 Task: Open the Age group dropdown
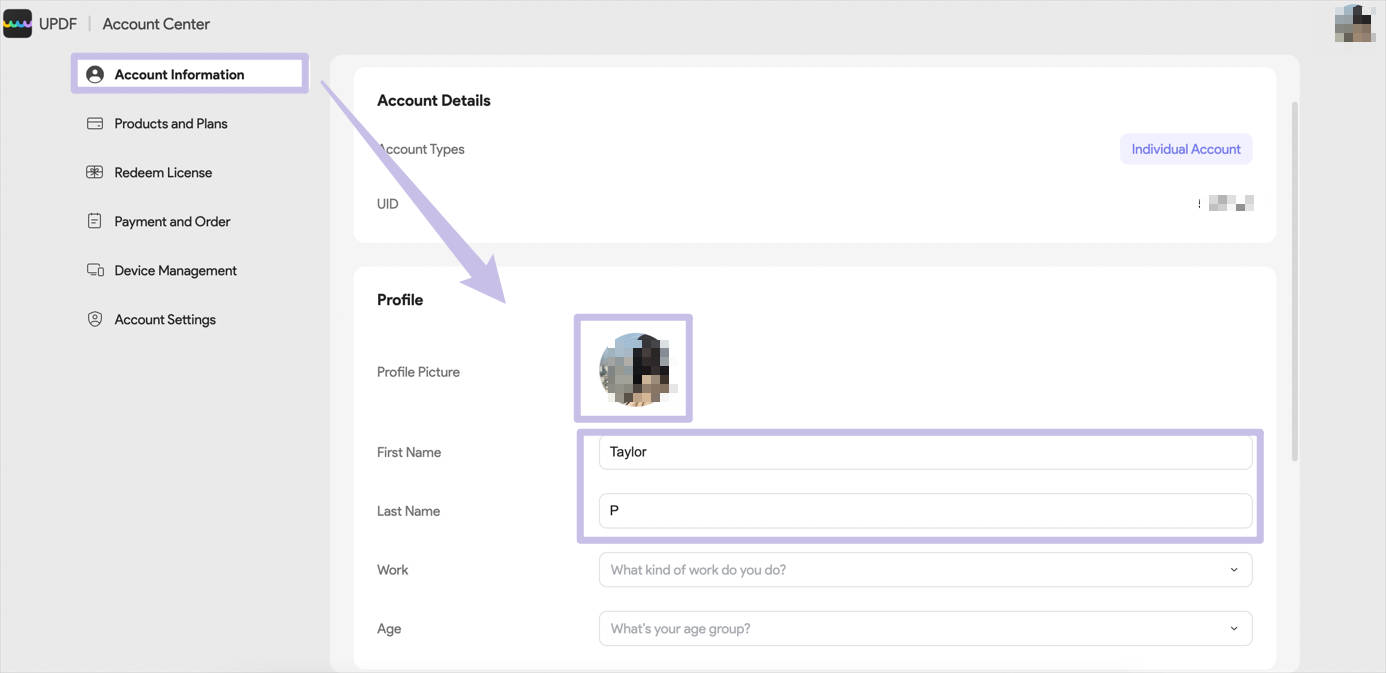[925, 629]
